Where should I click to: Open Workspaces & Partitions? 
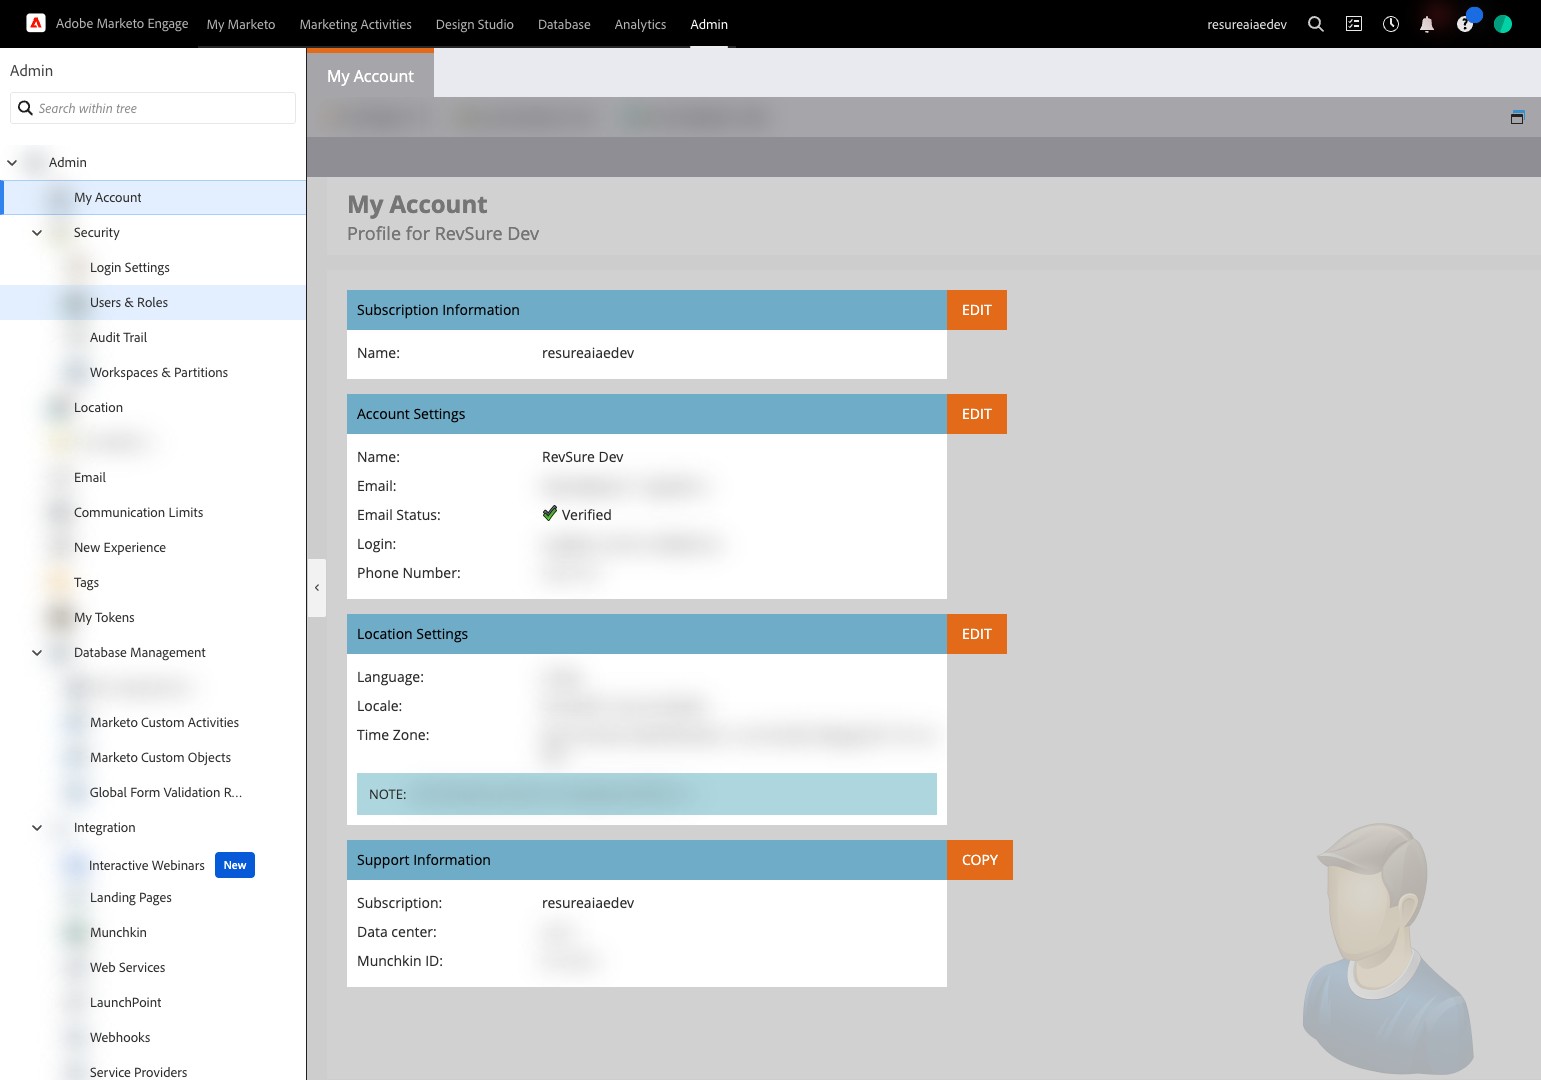159,372
